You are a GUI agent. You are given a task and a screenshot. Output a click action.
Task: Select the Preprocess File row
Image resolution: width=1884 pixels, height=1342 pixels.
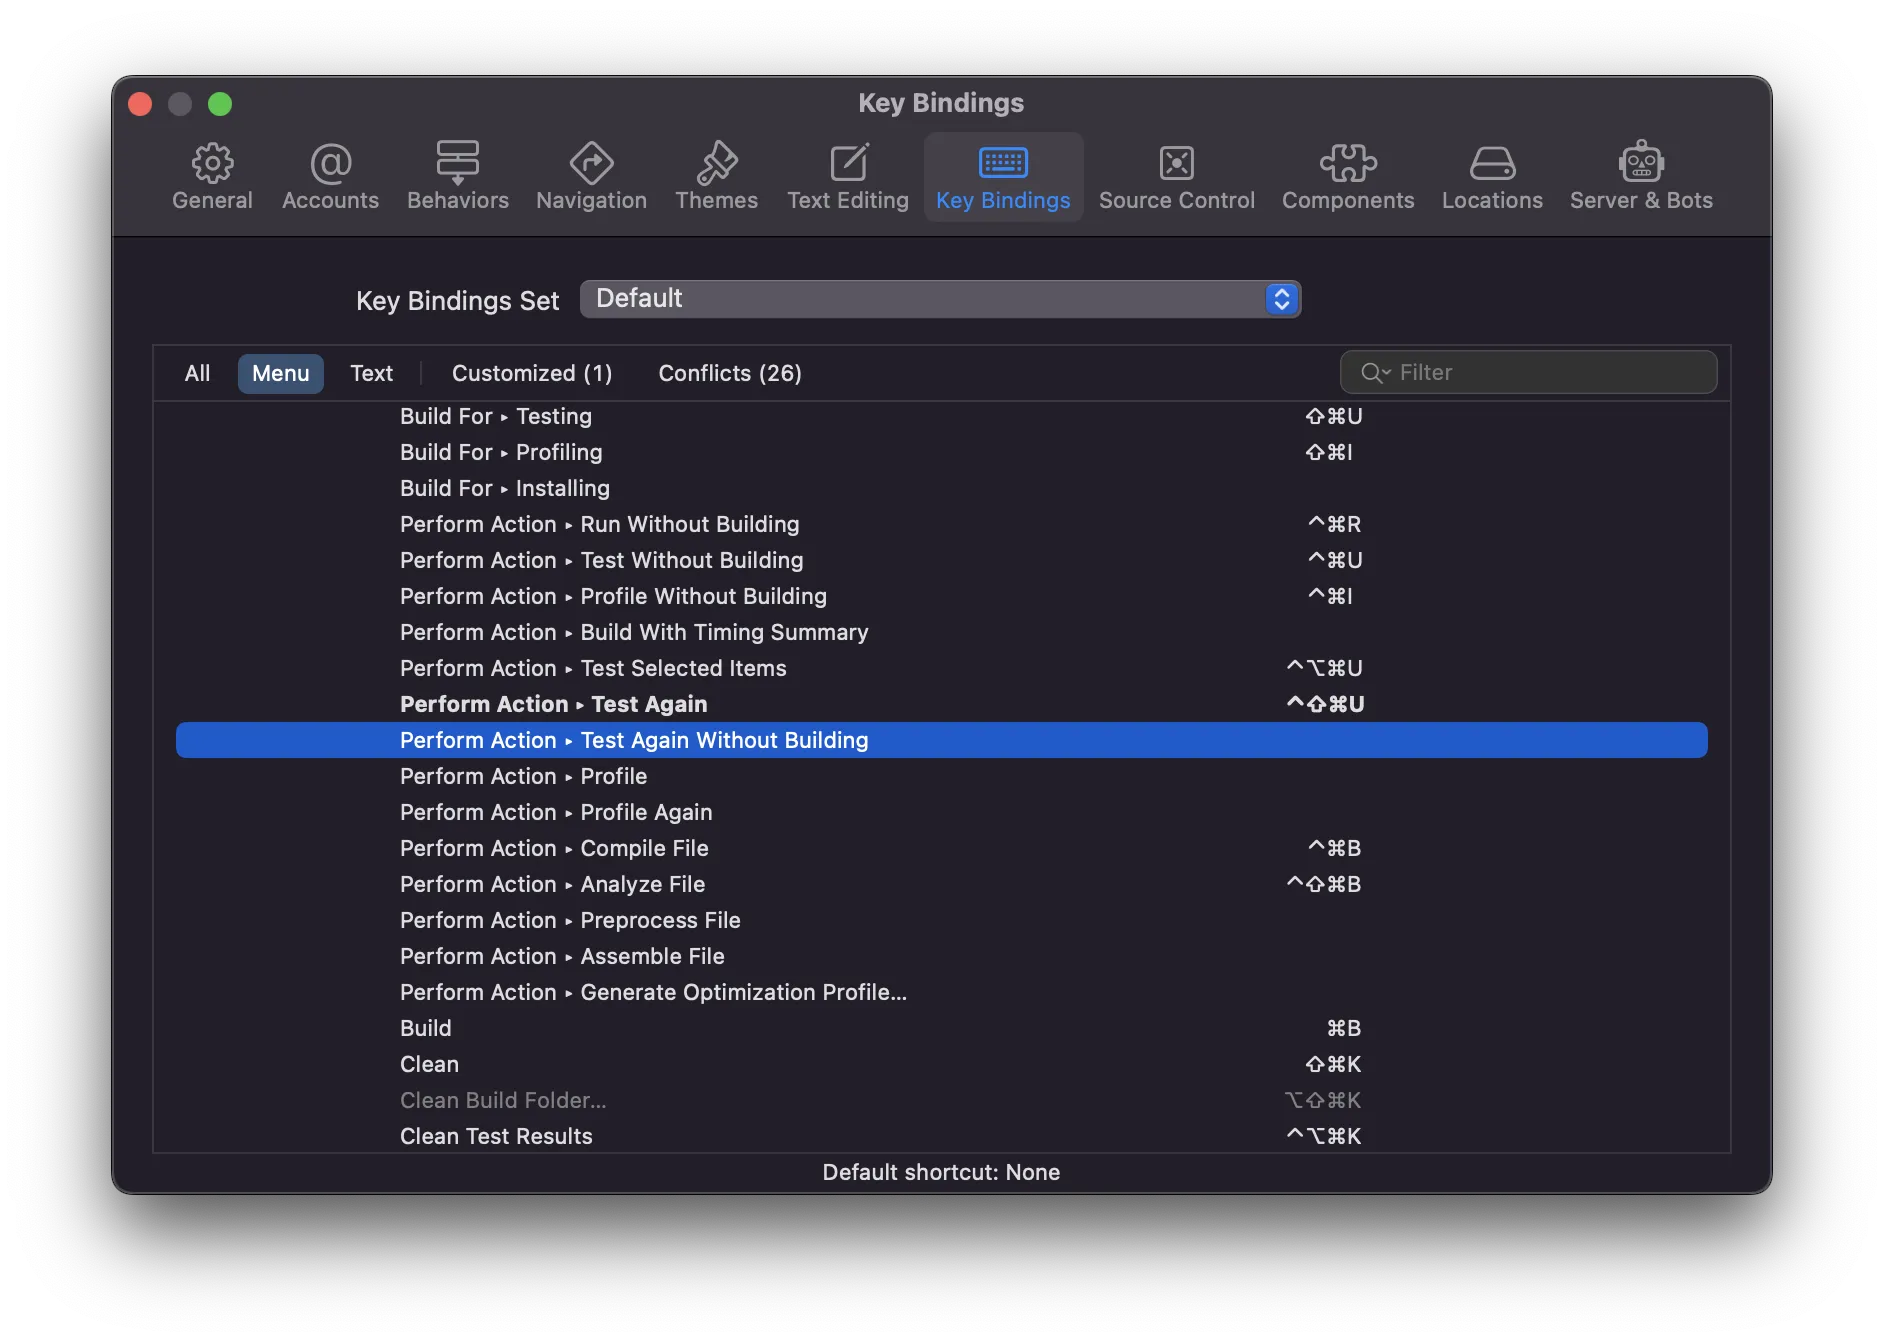(x=941, y=920)
